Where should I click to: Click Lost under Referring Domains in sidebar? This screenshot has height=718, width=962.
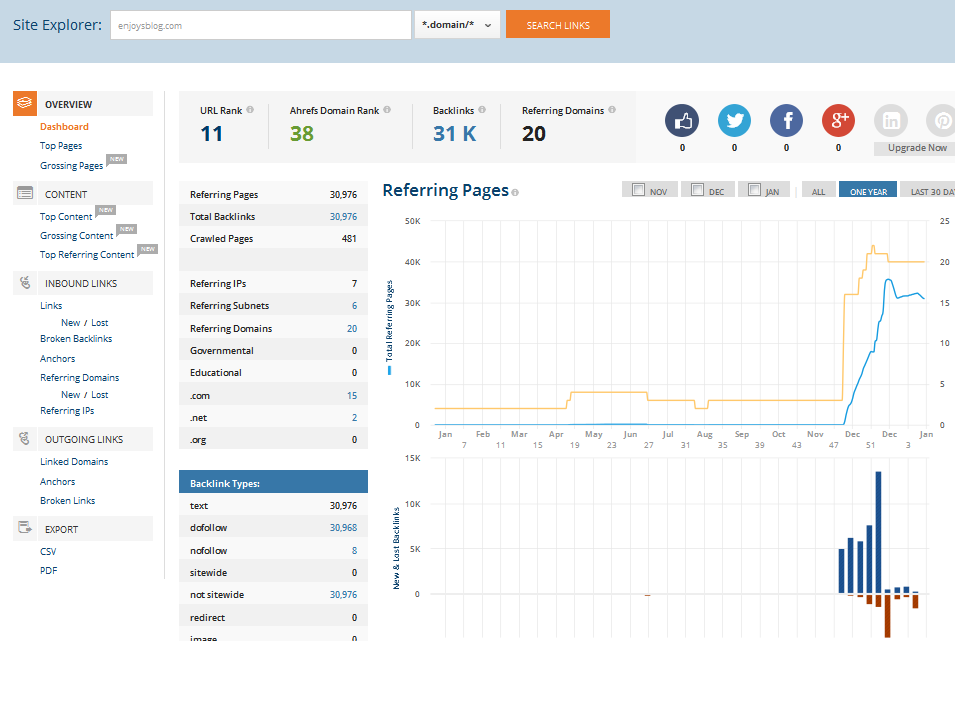click(x=99, y=395)
